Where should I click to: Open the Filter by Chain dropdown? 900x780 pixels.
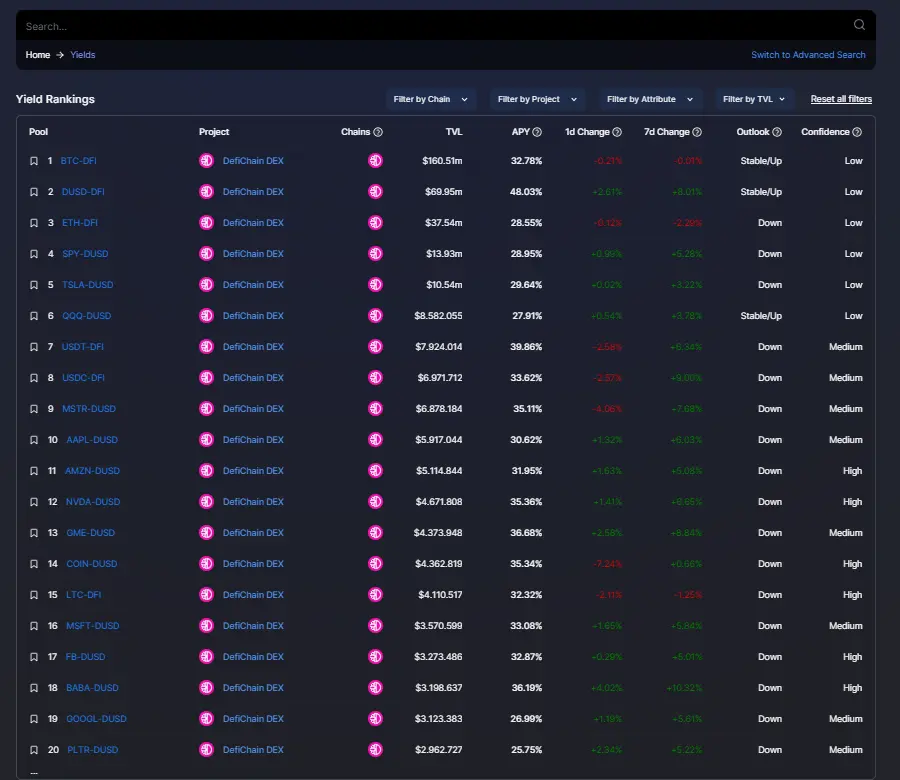(x=430, y=99)
